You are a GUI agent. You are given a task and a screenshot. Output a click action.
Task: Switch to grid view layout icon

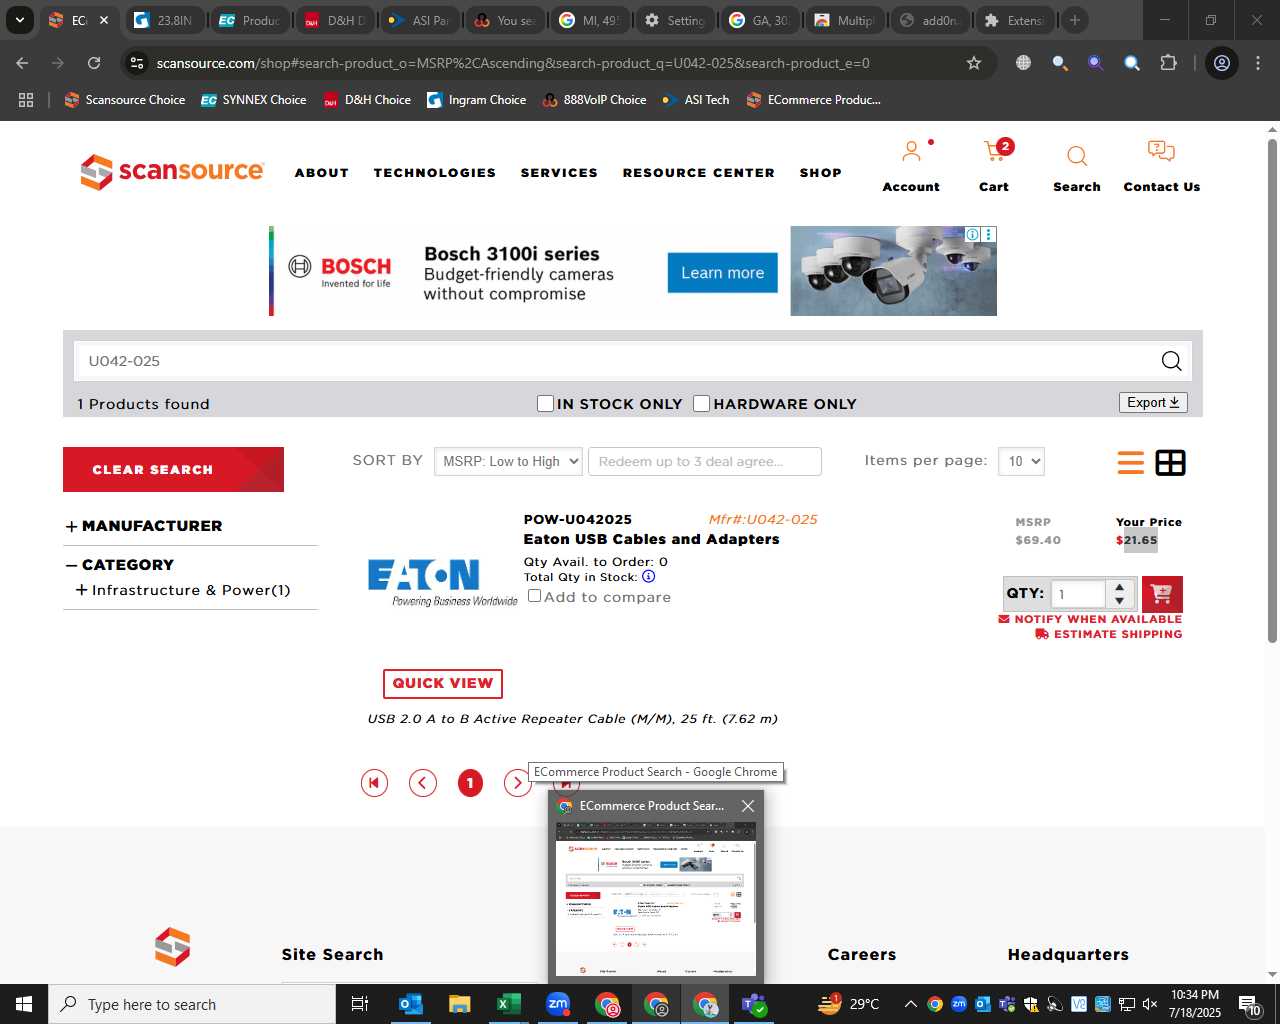[x=1170, y=462]
